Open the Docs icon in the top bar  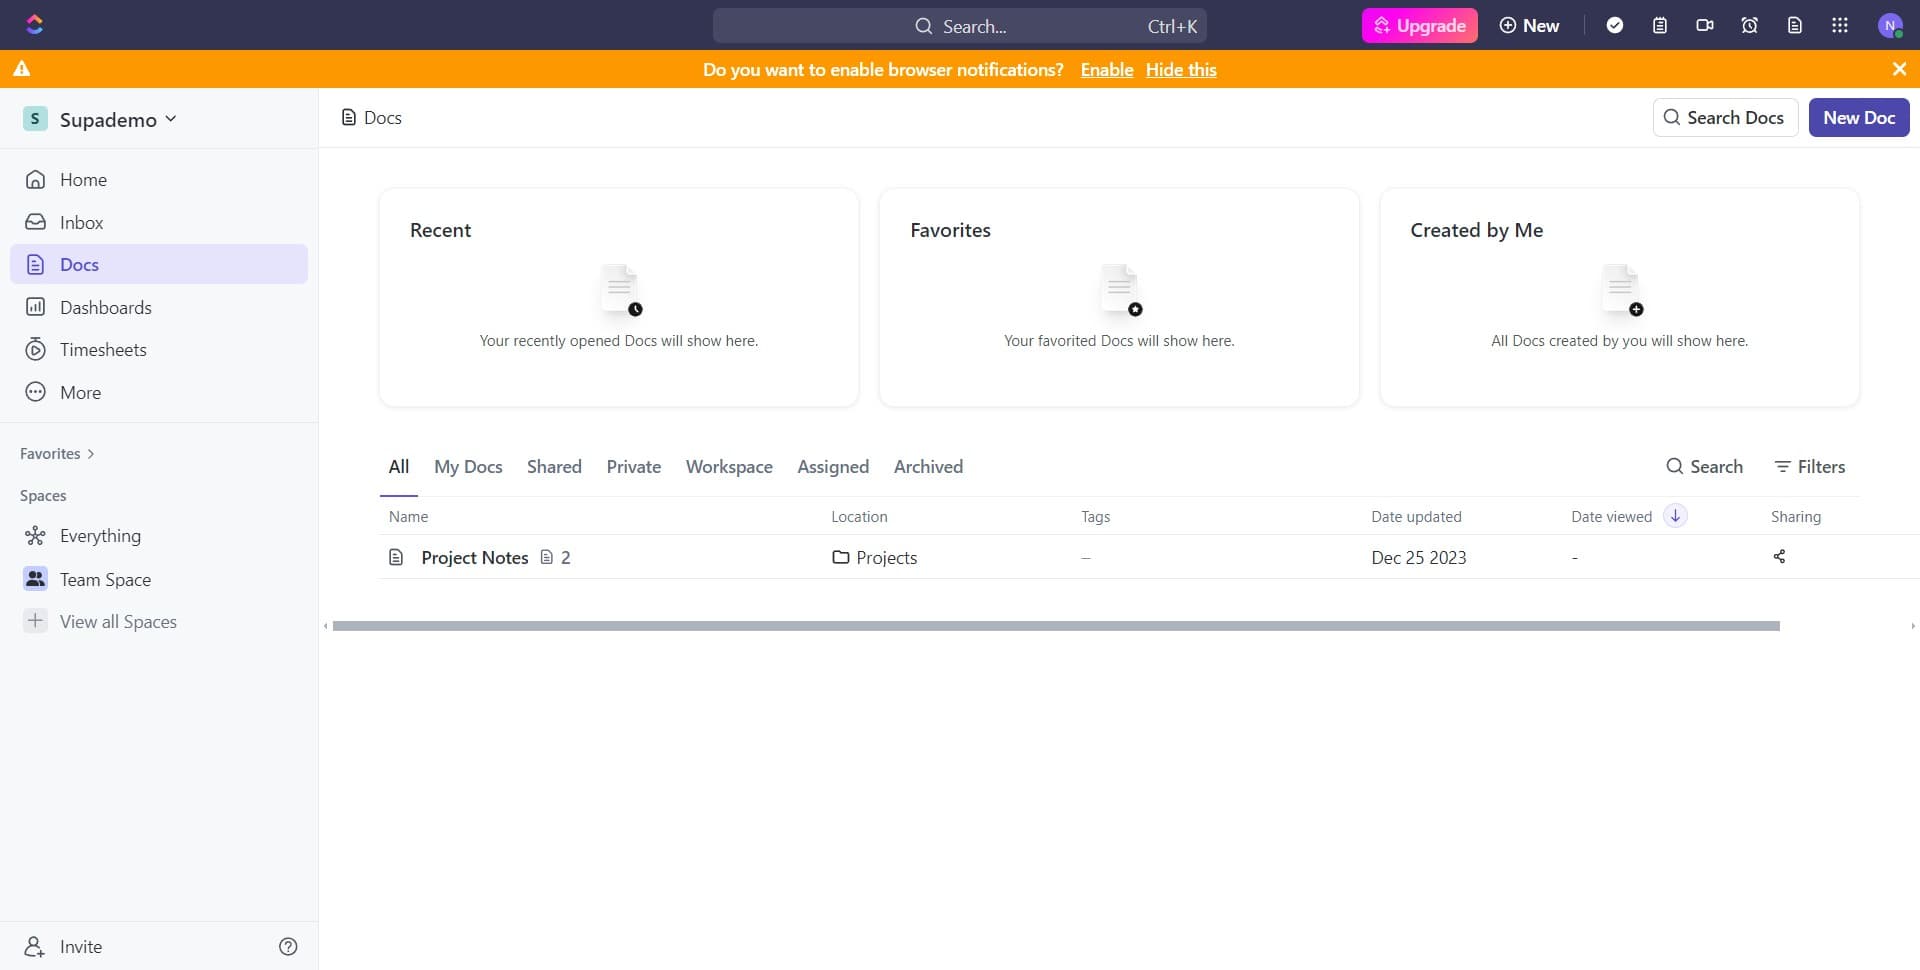point(1794,25)
